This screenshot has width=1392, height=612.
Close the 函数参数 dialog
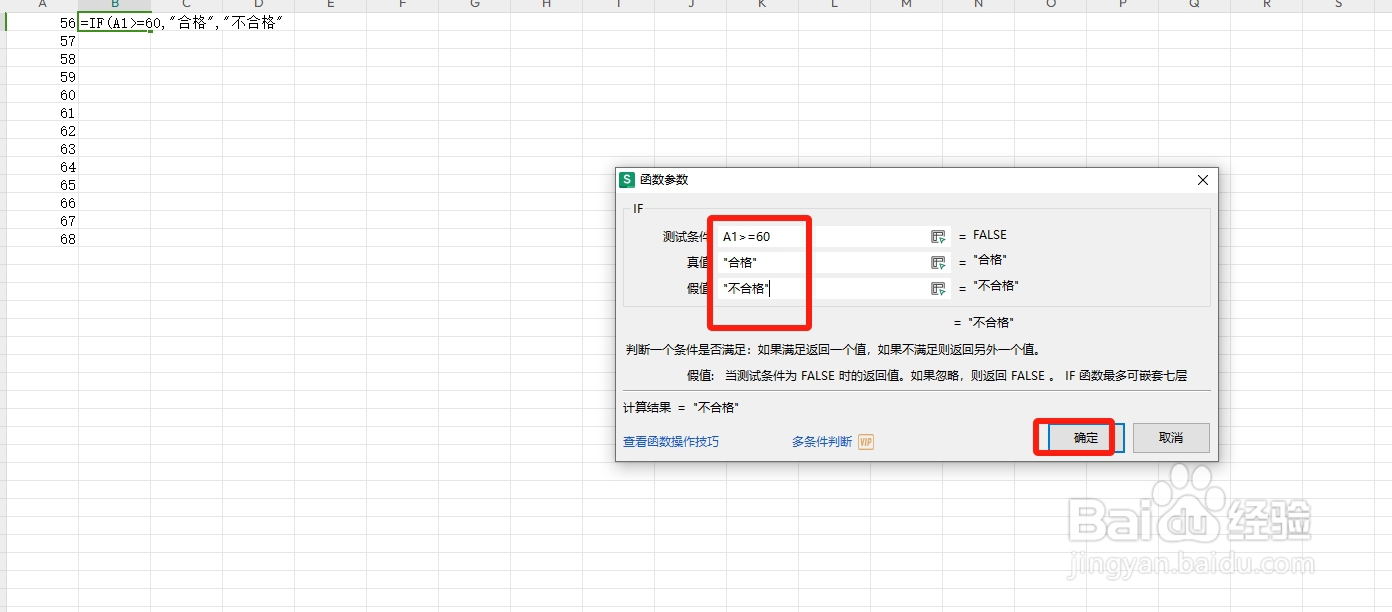(1203, 180)
